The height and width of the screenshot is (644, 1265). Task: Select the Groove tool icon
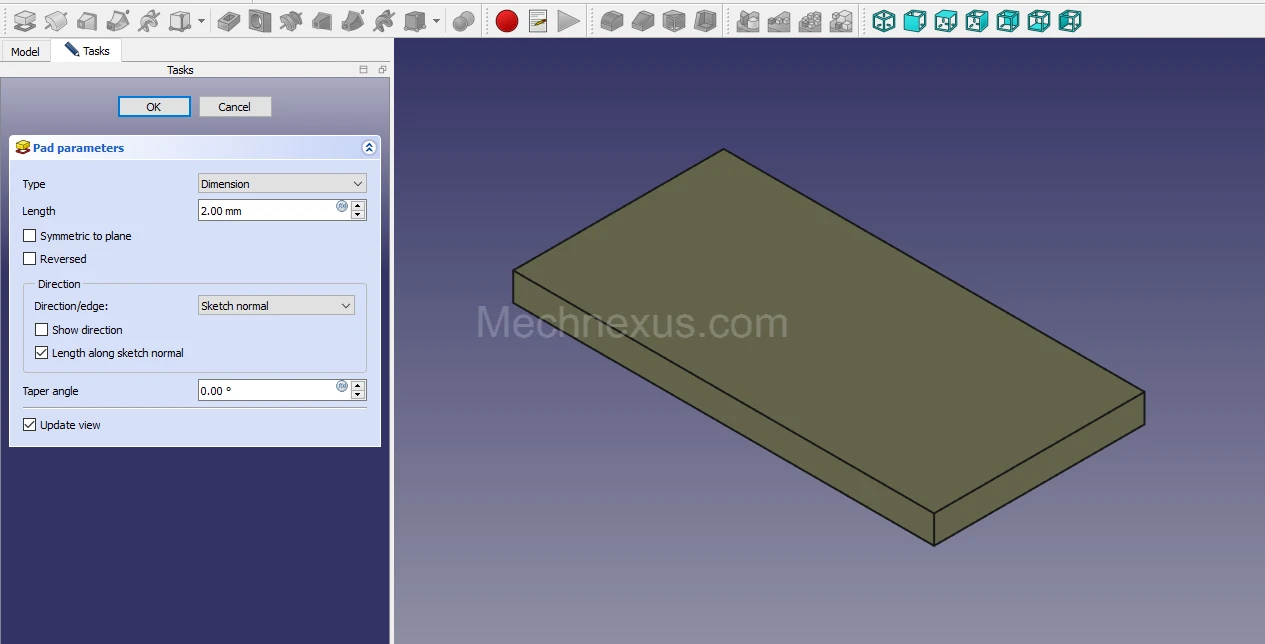pyautogui.click(x=291, y=20)
